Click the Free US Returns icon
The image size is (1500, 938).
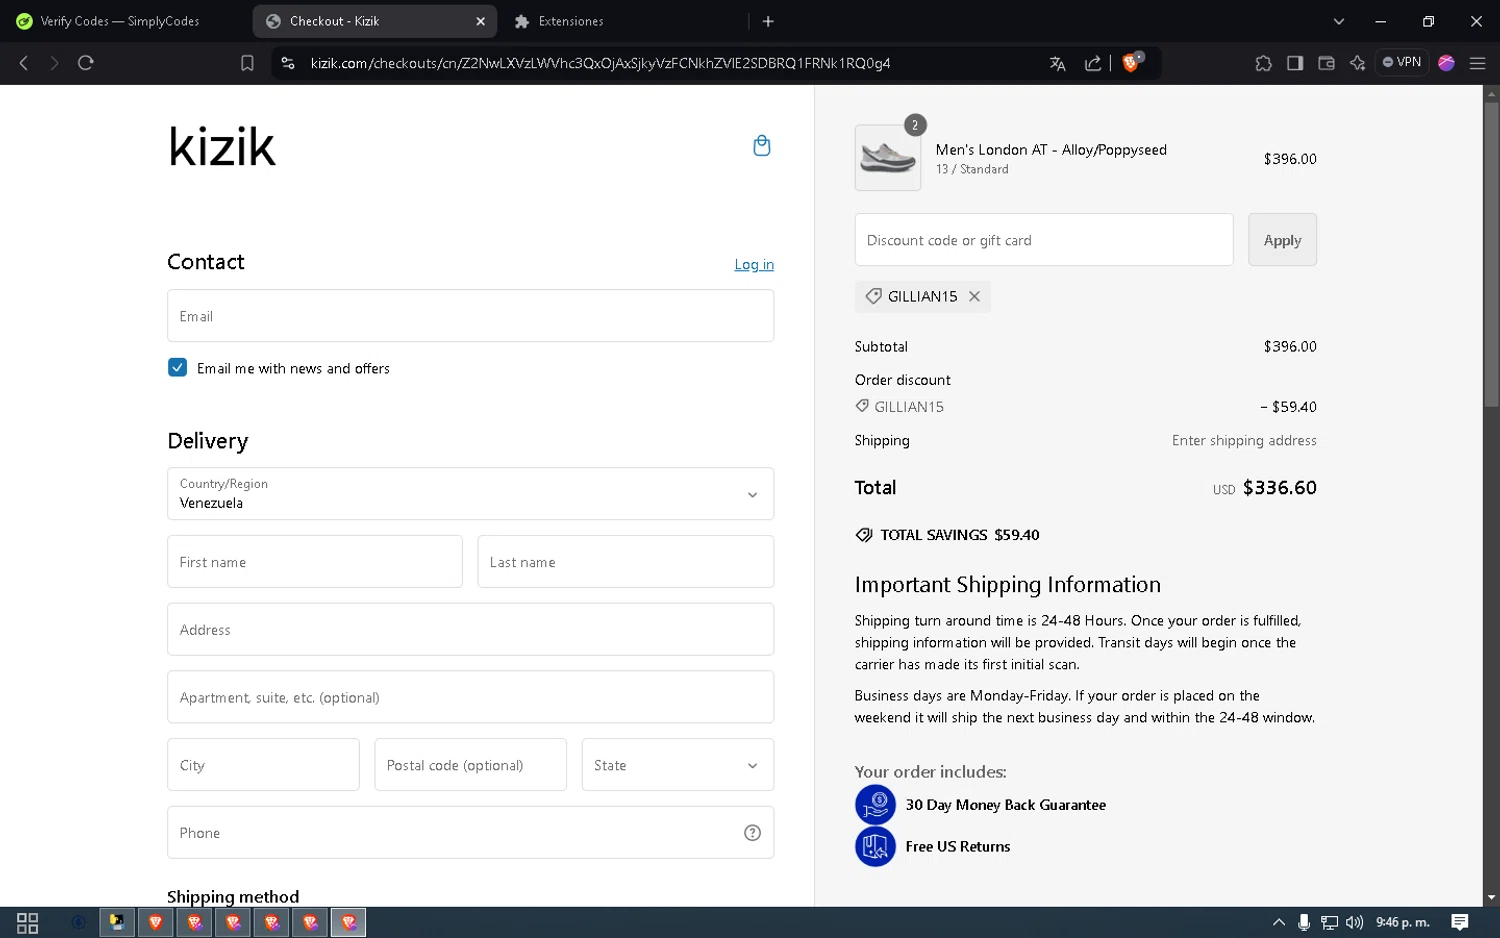[x=875, y=847]
